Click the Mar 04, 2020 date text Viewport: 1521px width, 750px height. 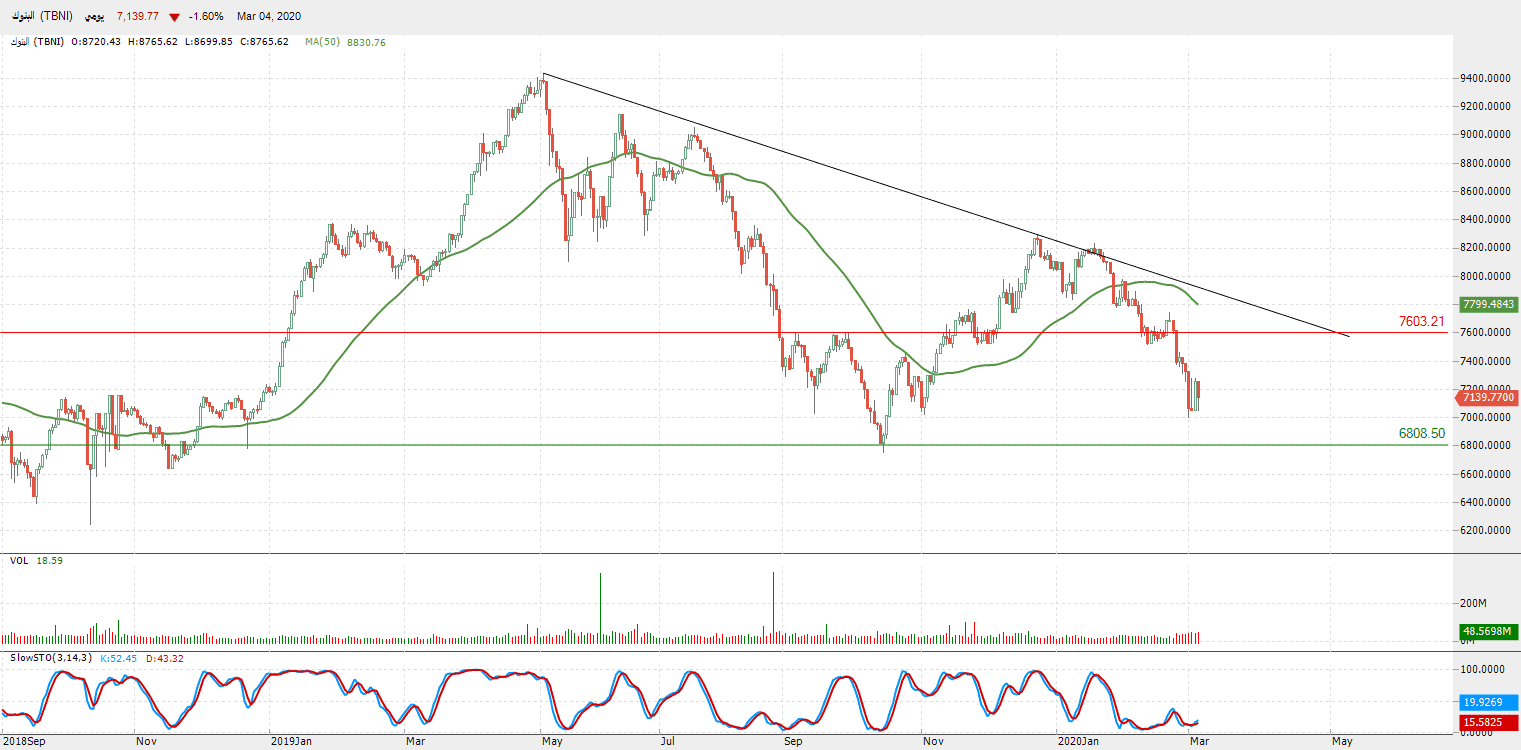tap(269, 17)
